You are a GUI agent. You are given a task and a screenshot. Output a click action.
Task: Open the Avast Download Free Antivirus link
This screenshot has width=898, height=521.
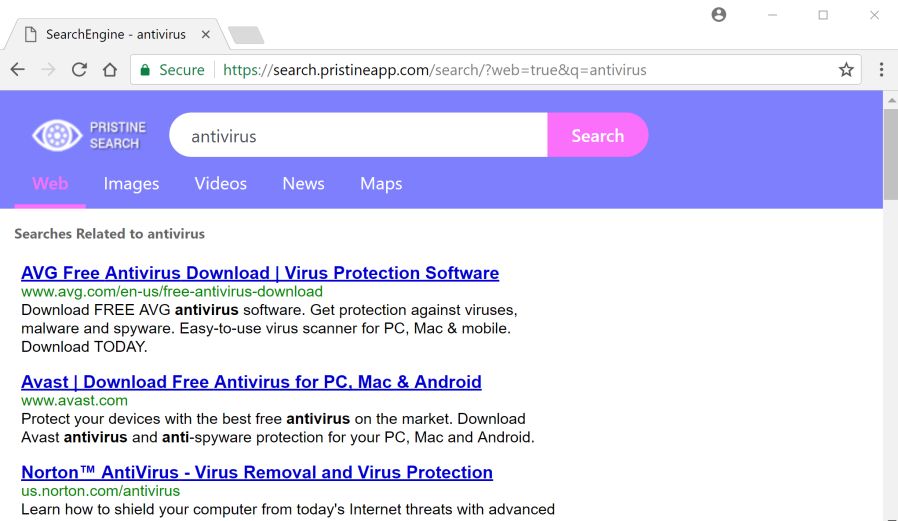(x=251, y=382)
